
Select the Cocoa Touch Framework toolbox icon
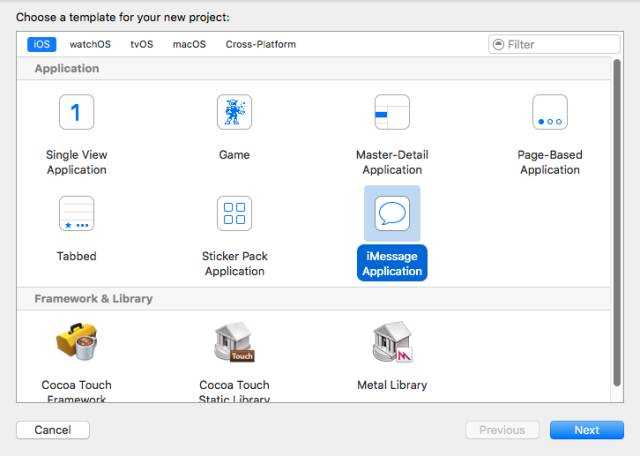coord(76,343)
